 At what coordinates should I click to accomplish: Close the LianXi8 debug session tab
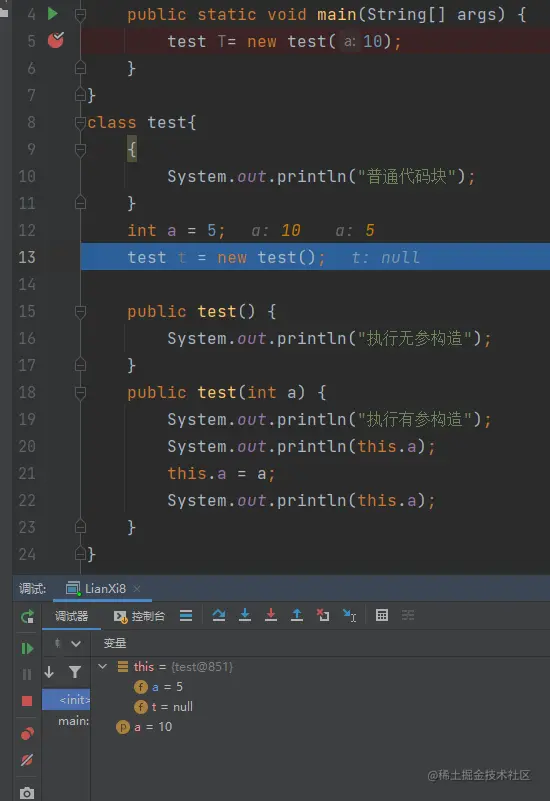(137, 589)
